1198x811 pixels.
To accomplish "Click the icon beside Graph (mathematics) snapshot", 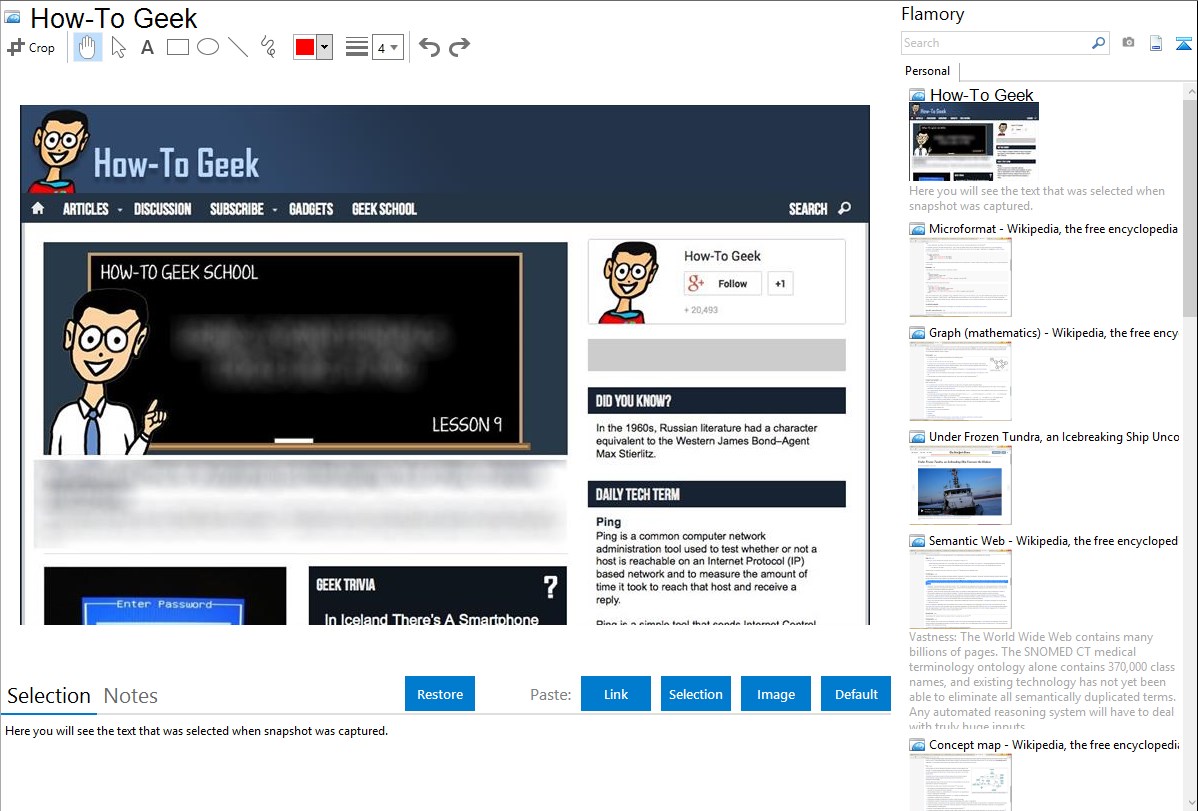I will click(x=917, y=333).
